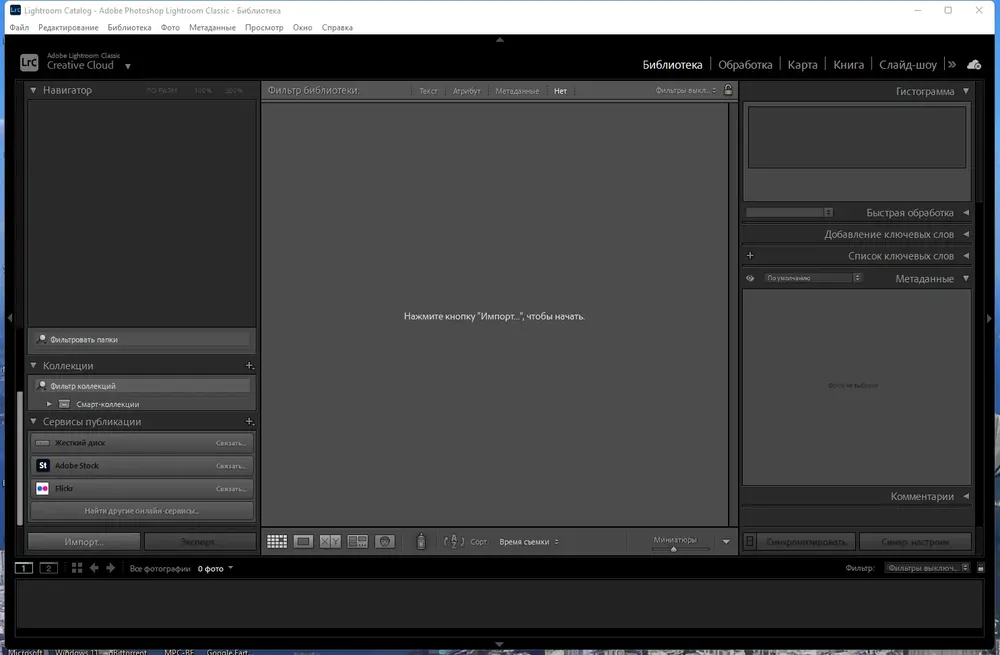The width and height of the screenshot is (1000, 655).
Task: Pick up the Painter spray can tool
Action: pyautogui.click(x=421, y=541)
